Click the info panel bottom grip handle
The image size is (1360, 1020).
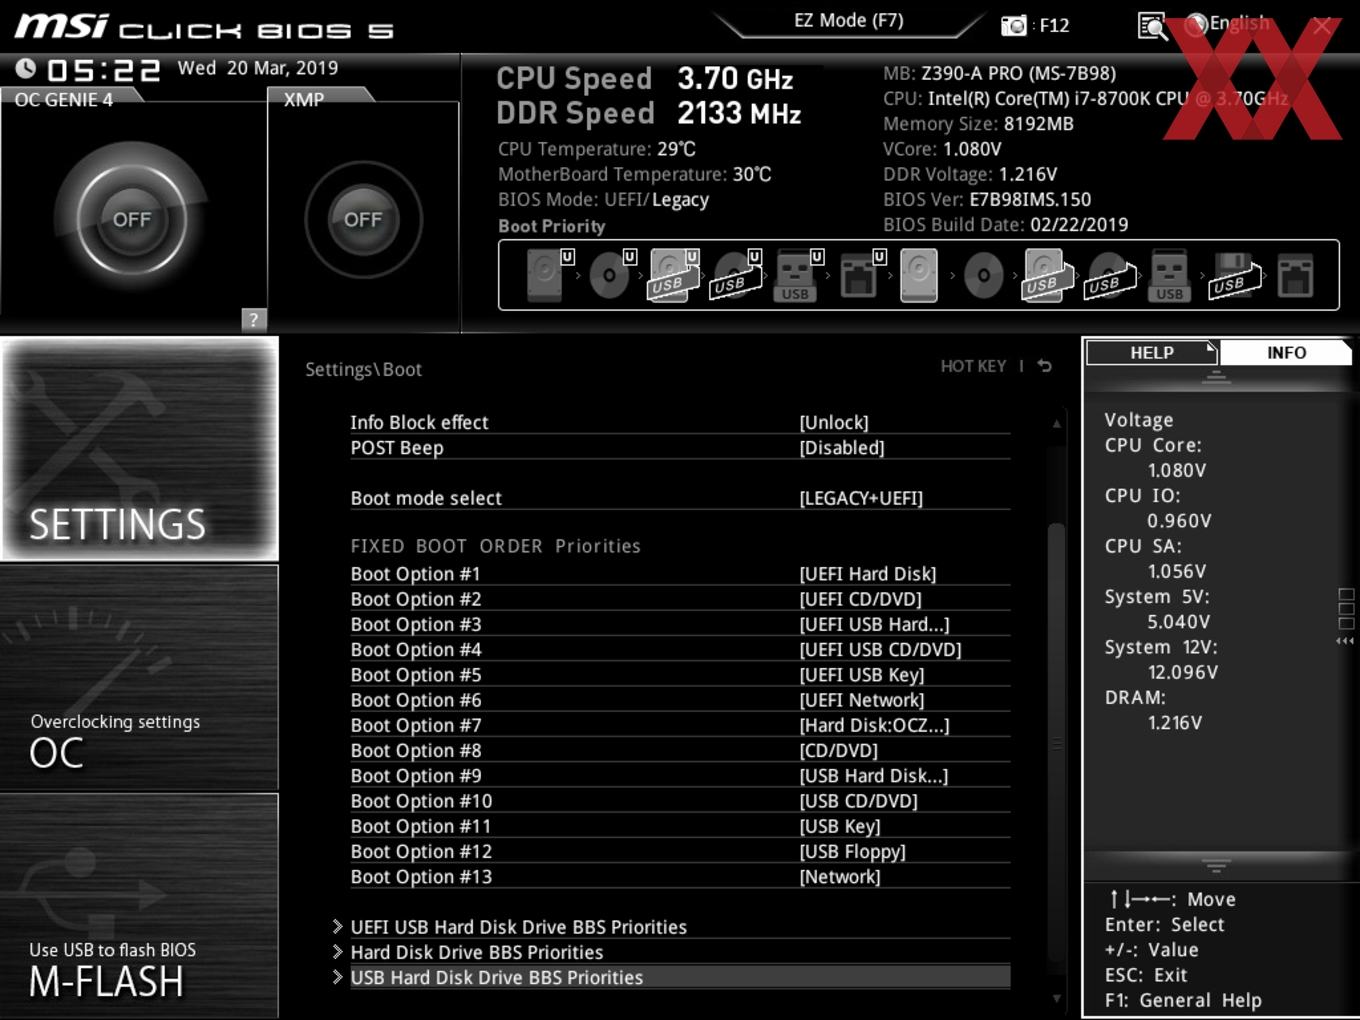coord(1216,866)
